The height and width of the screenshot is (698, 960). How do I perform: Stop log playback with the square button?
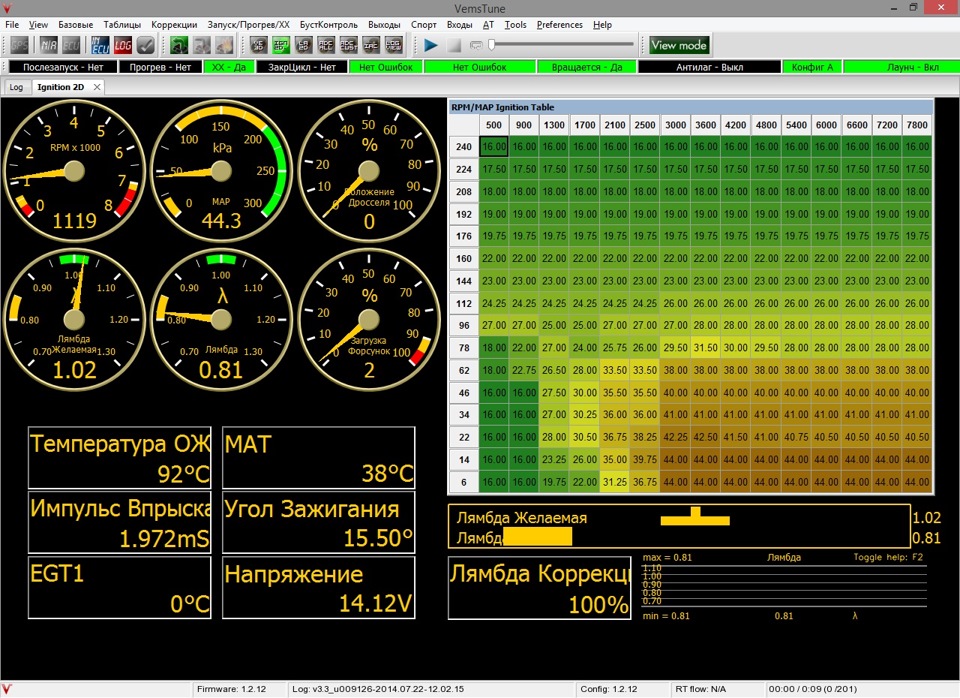454,45
